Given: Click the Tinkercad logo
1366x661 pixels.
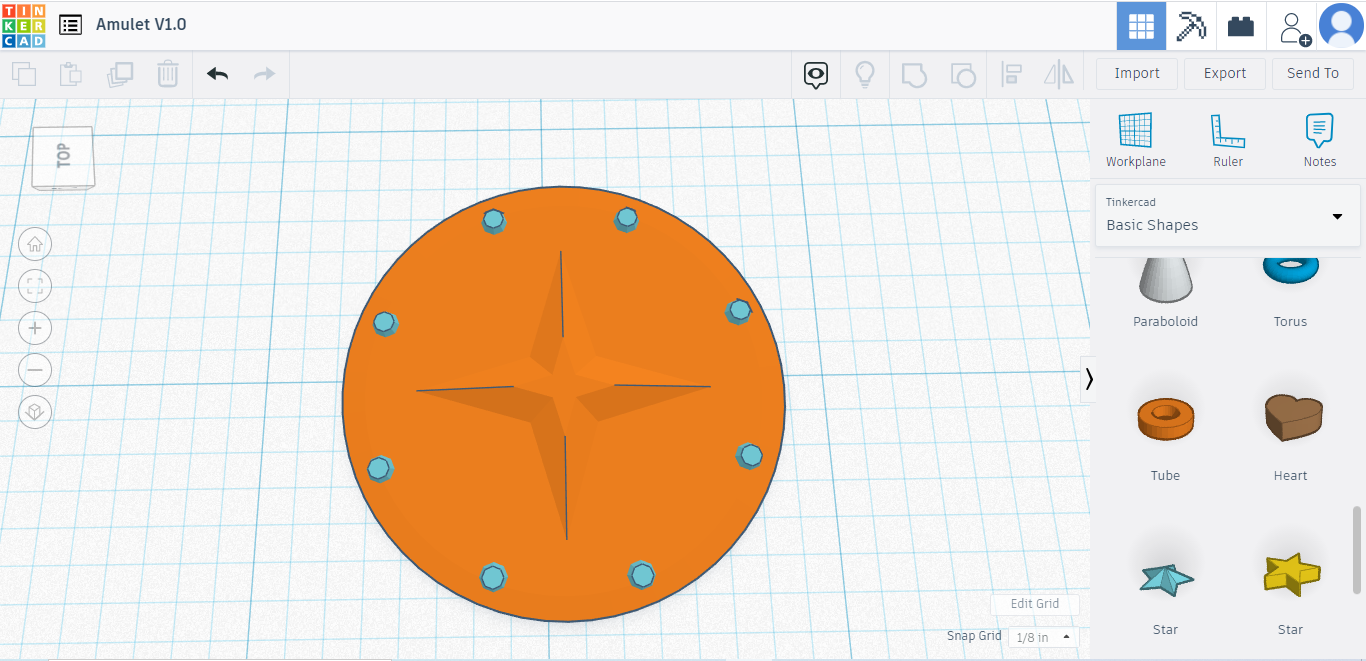Looking at the screenshot, I should point(24,25).
